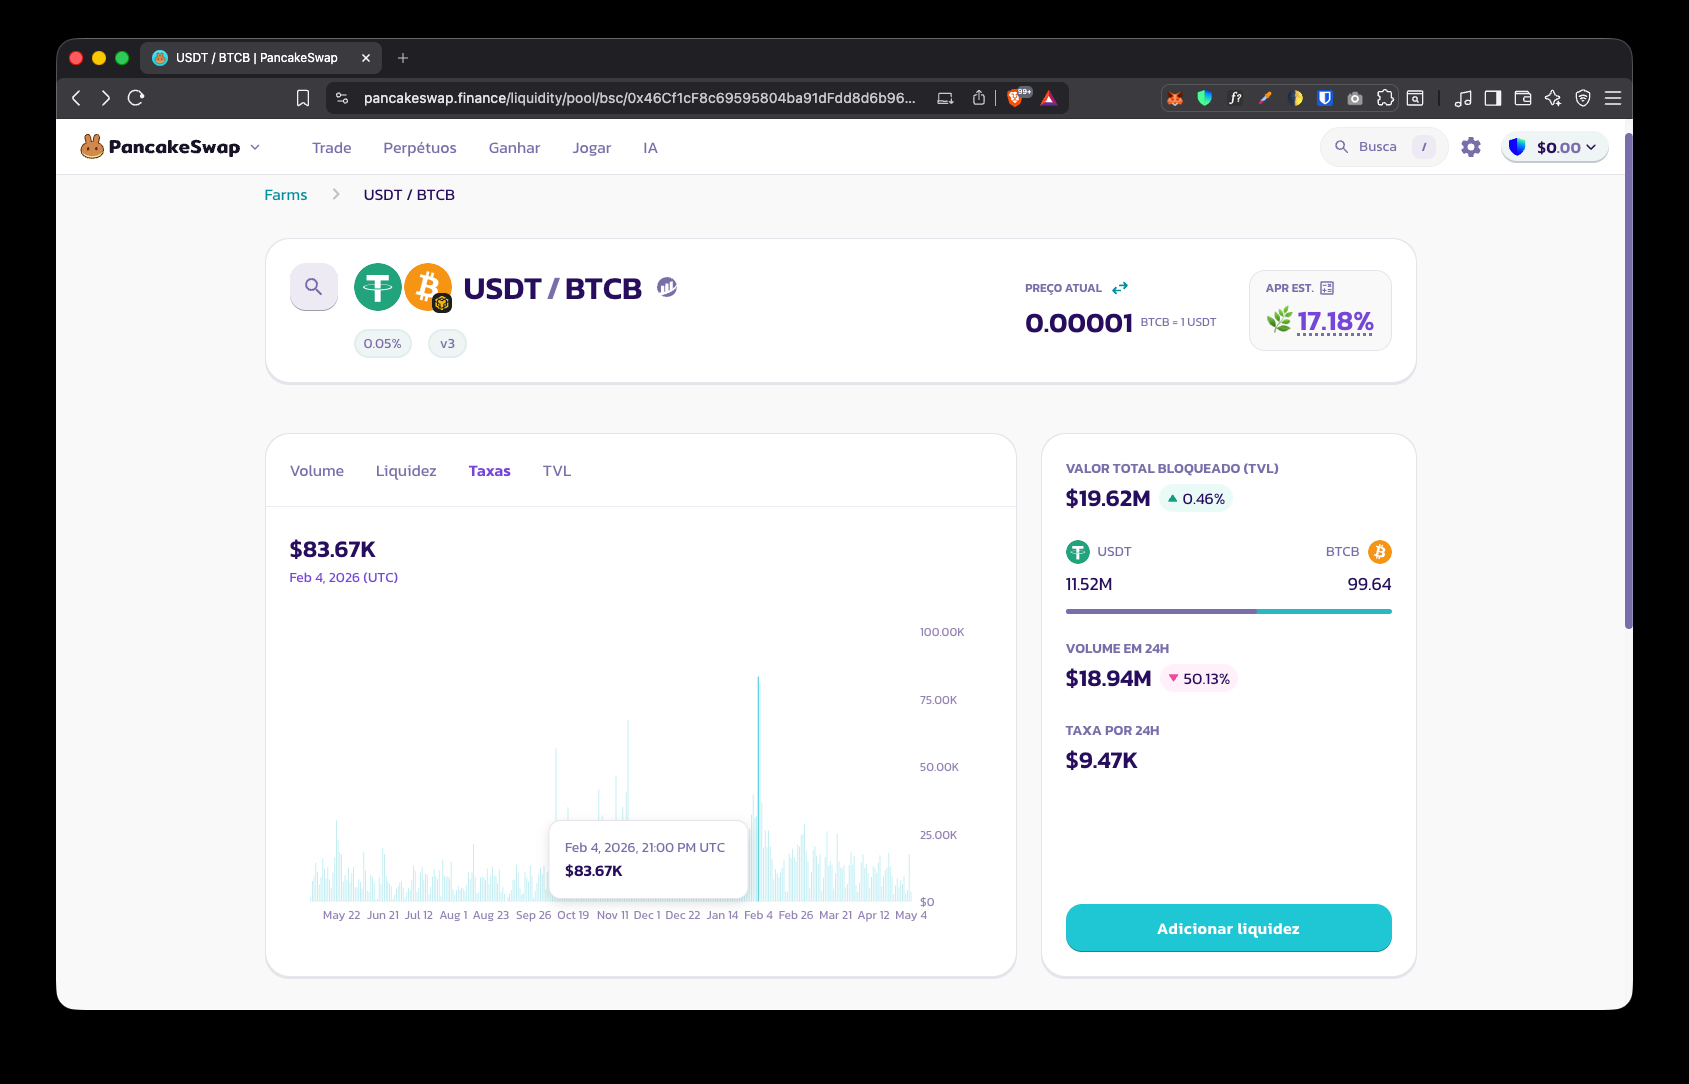Open the IA menu item
Screen dimensions: 1689x1084
point(650,148)
